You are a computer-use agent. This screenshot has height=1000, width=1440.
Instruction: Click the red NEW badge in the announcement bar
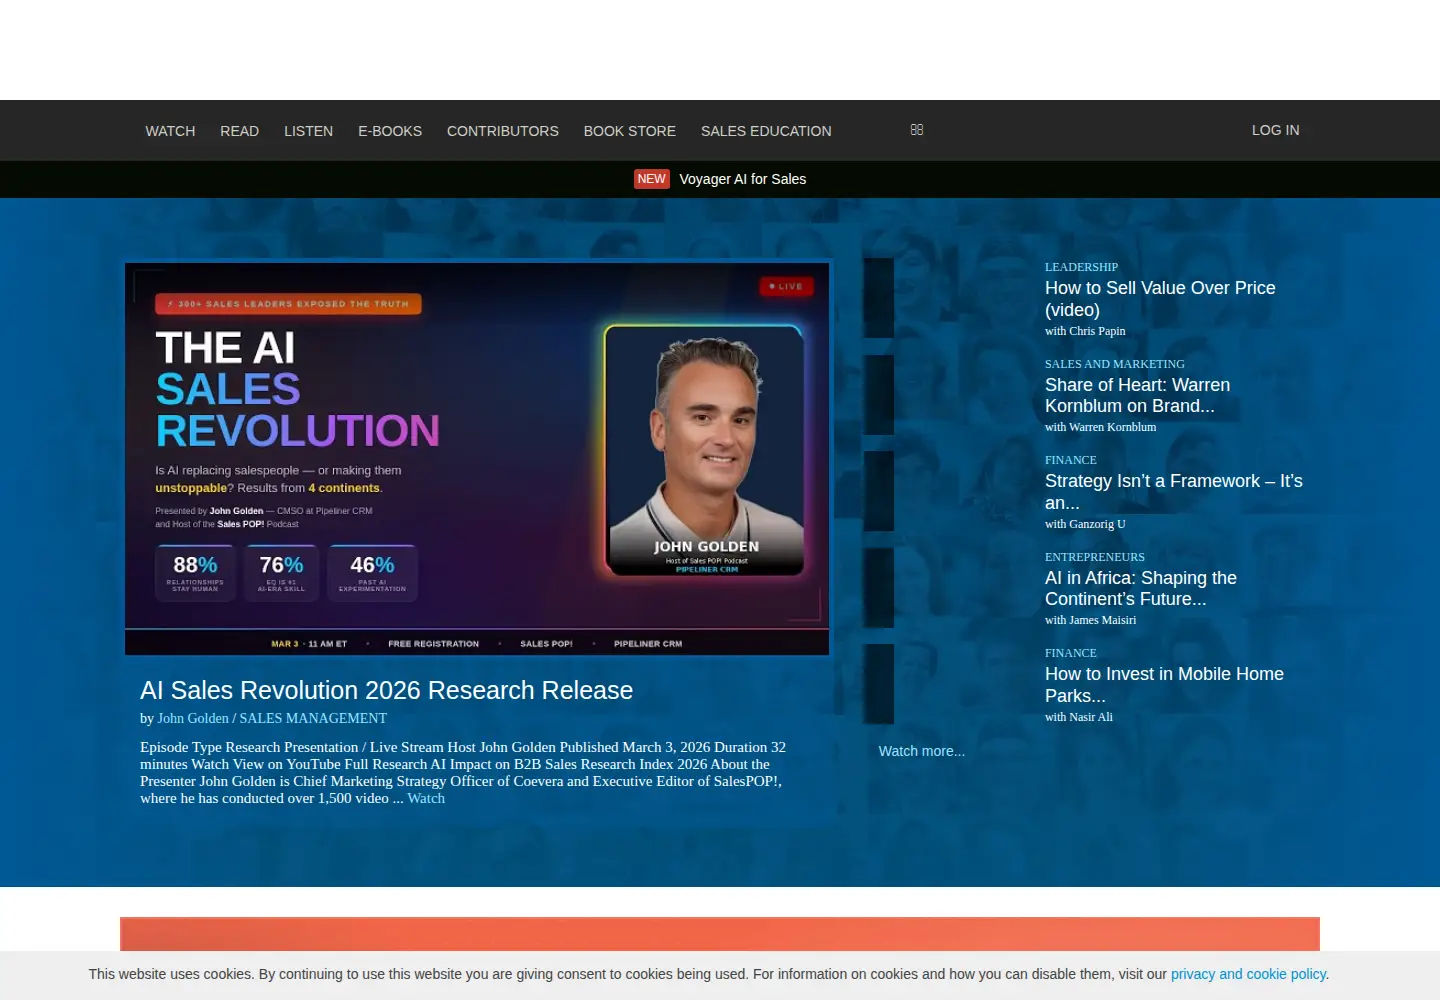click(x=652, y=179)
